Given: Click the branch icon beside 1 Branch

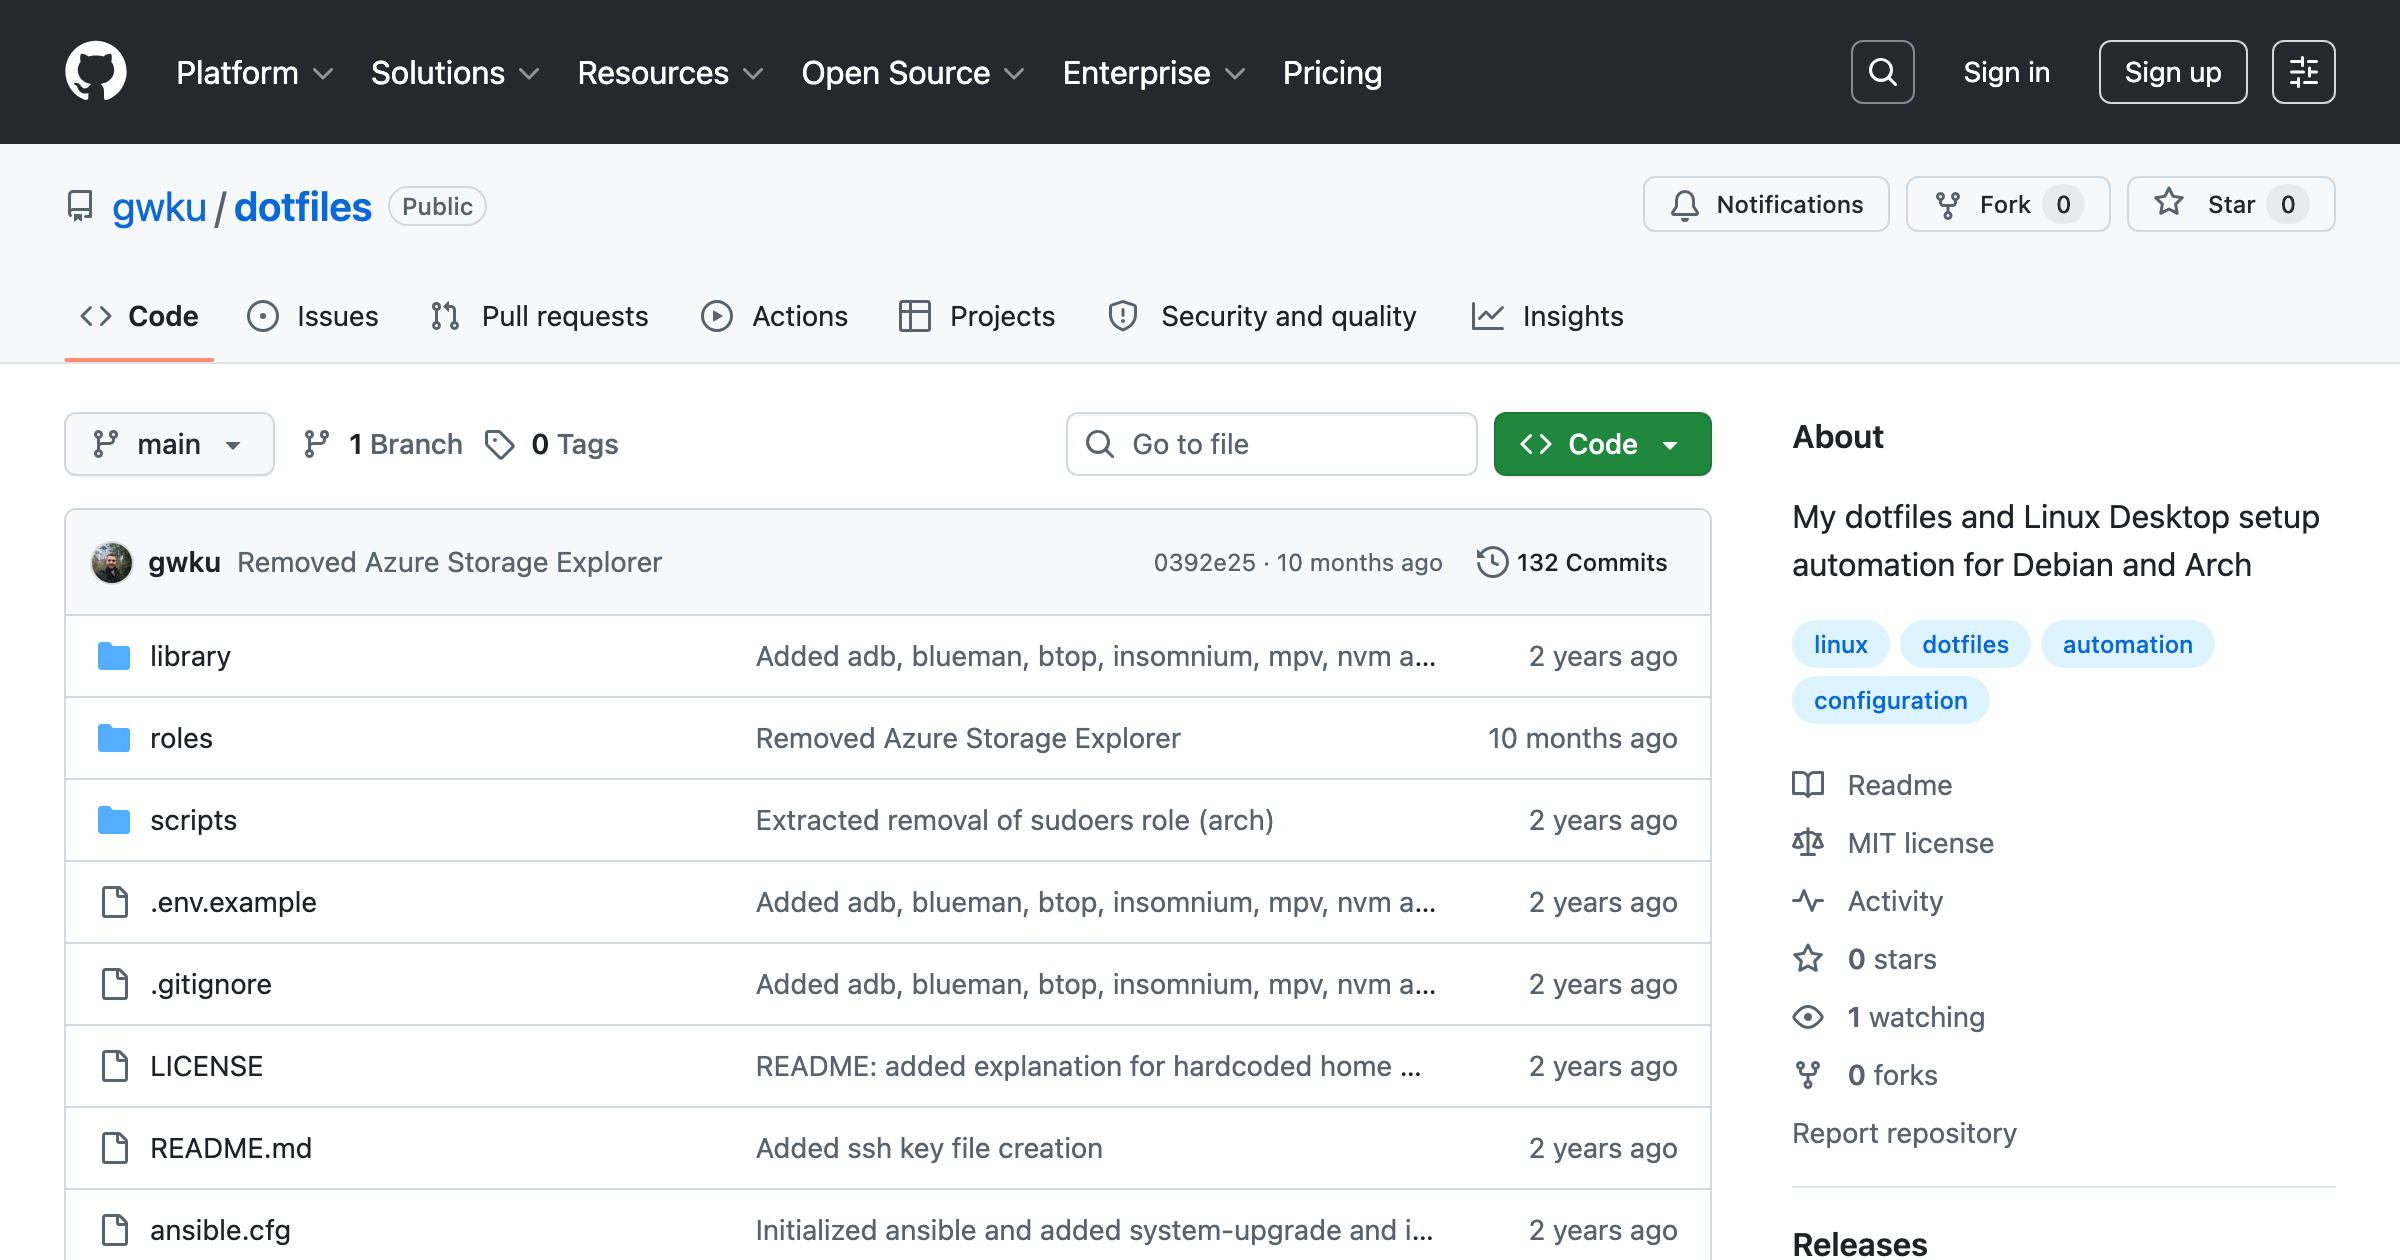Looking at the screenshot, I should 316,444.
